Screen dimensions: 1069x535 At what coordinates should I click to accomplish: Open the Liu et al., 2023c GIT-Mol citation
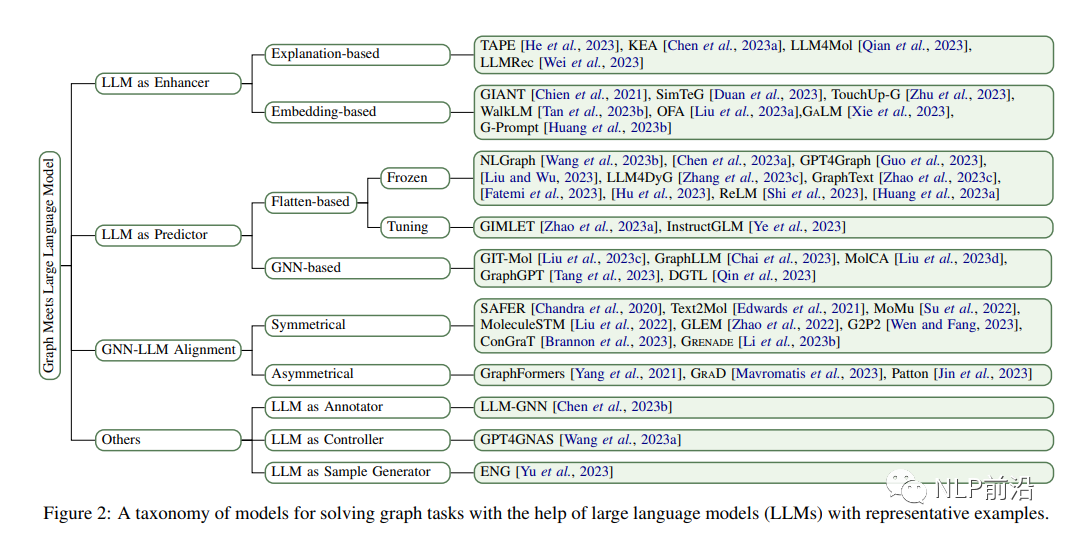pos(592,259)
